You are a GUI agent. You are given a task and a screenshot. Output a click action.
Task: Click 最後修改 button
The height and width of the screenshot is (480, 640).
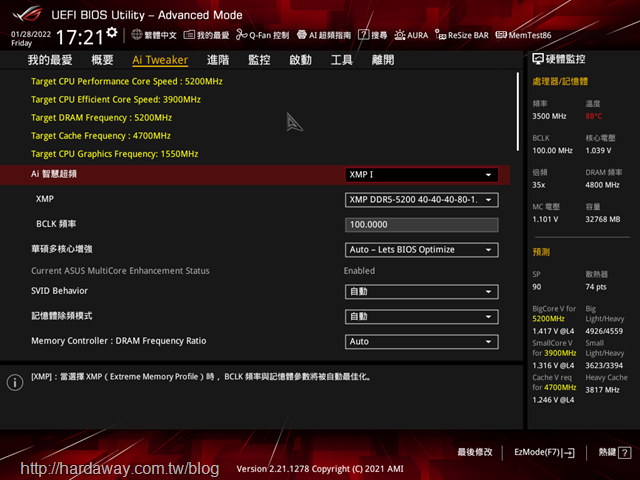[x=475, y=452]
